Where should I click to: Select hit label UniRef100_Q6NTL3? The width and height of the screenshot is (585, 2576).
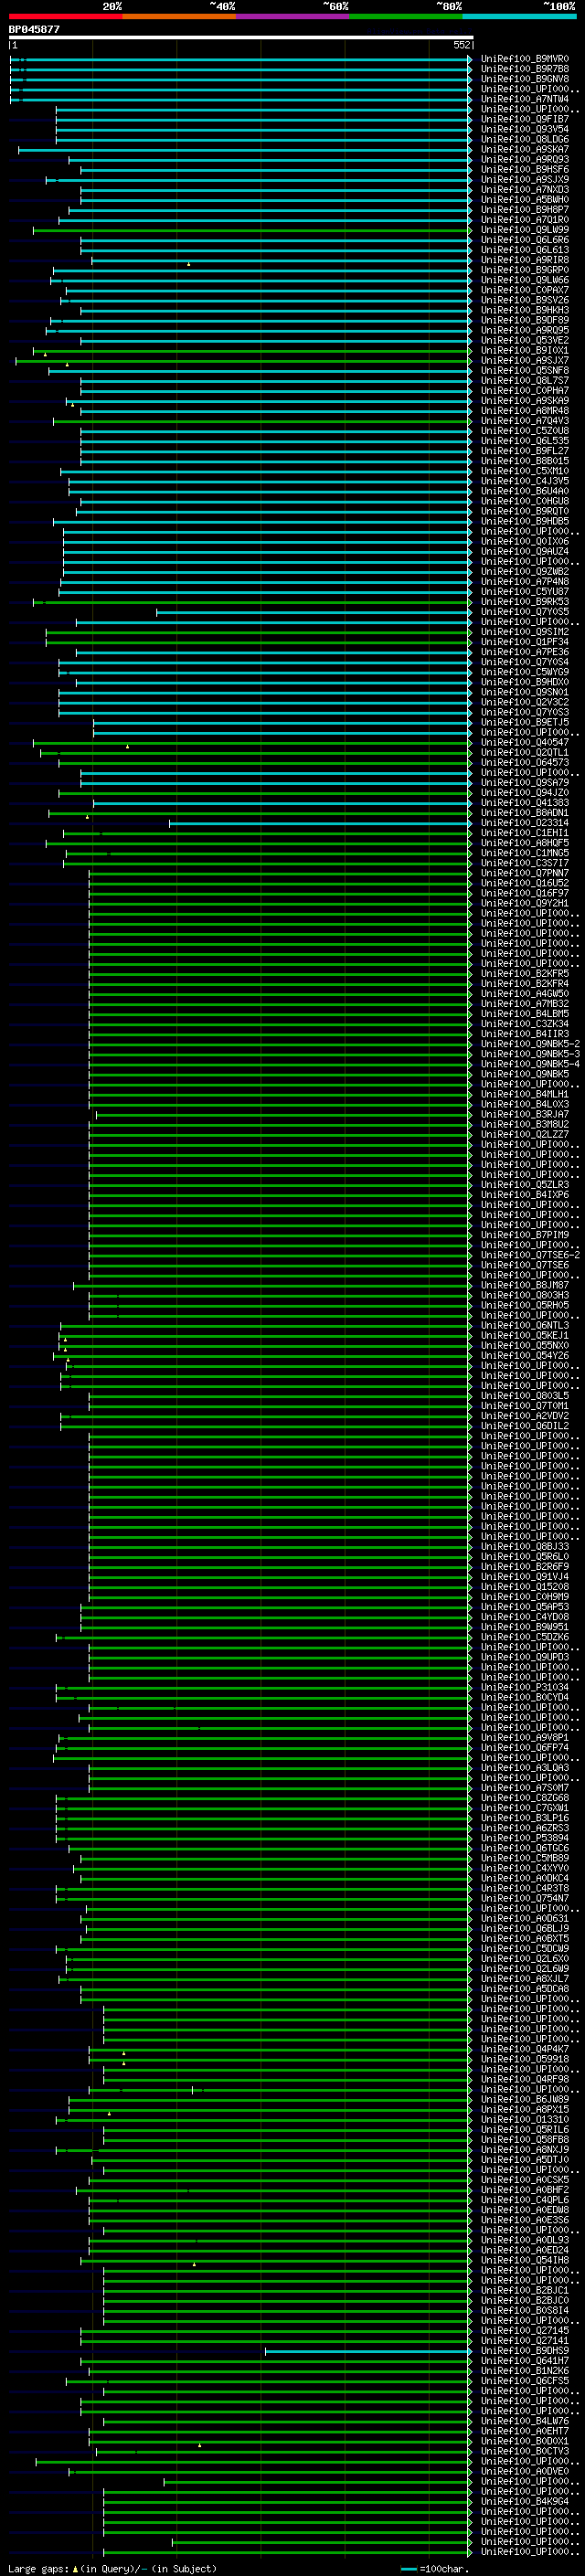coord(525,1326)
